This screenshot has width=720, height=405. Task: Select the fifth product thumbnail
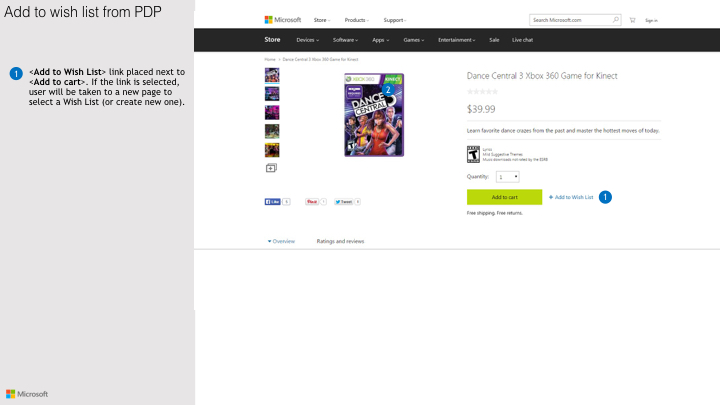coord(272,150)
